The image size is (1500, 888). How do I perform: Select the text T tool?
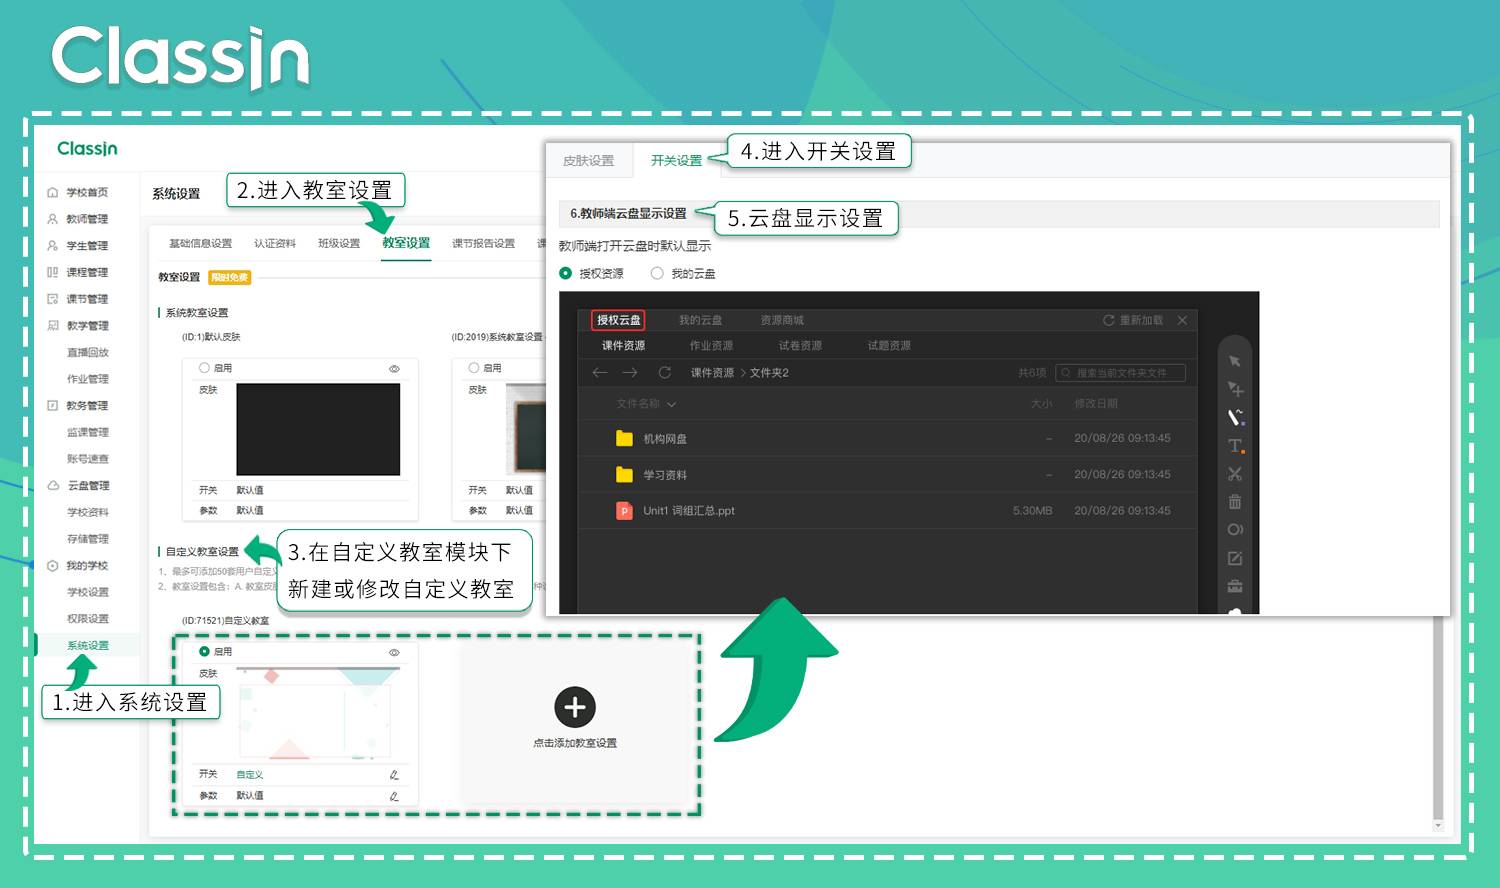pyautogui.click(x=1235, y=446)
